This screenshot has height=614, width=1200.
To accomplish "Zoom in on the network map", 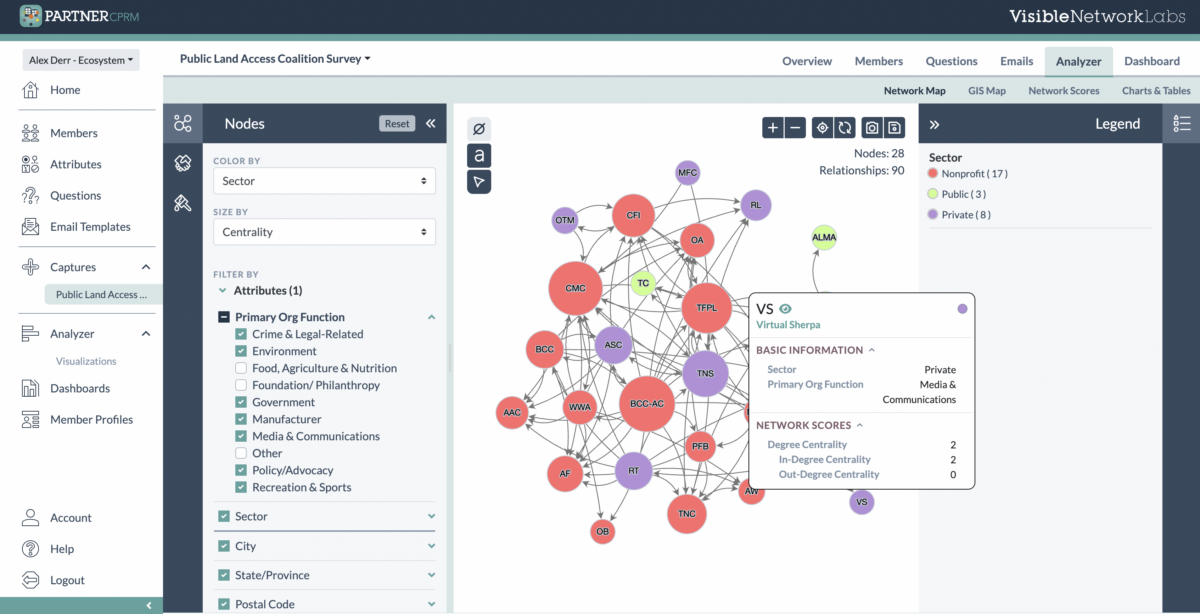I will [x=773, y=127].
